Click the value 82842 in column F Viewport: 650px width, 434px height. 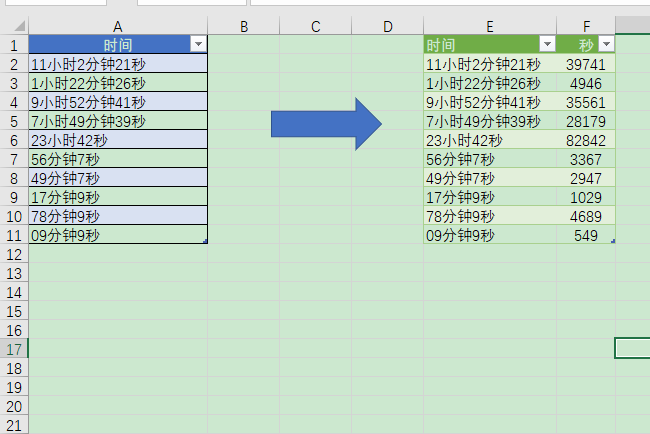tap(586, 140)
